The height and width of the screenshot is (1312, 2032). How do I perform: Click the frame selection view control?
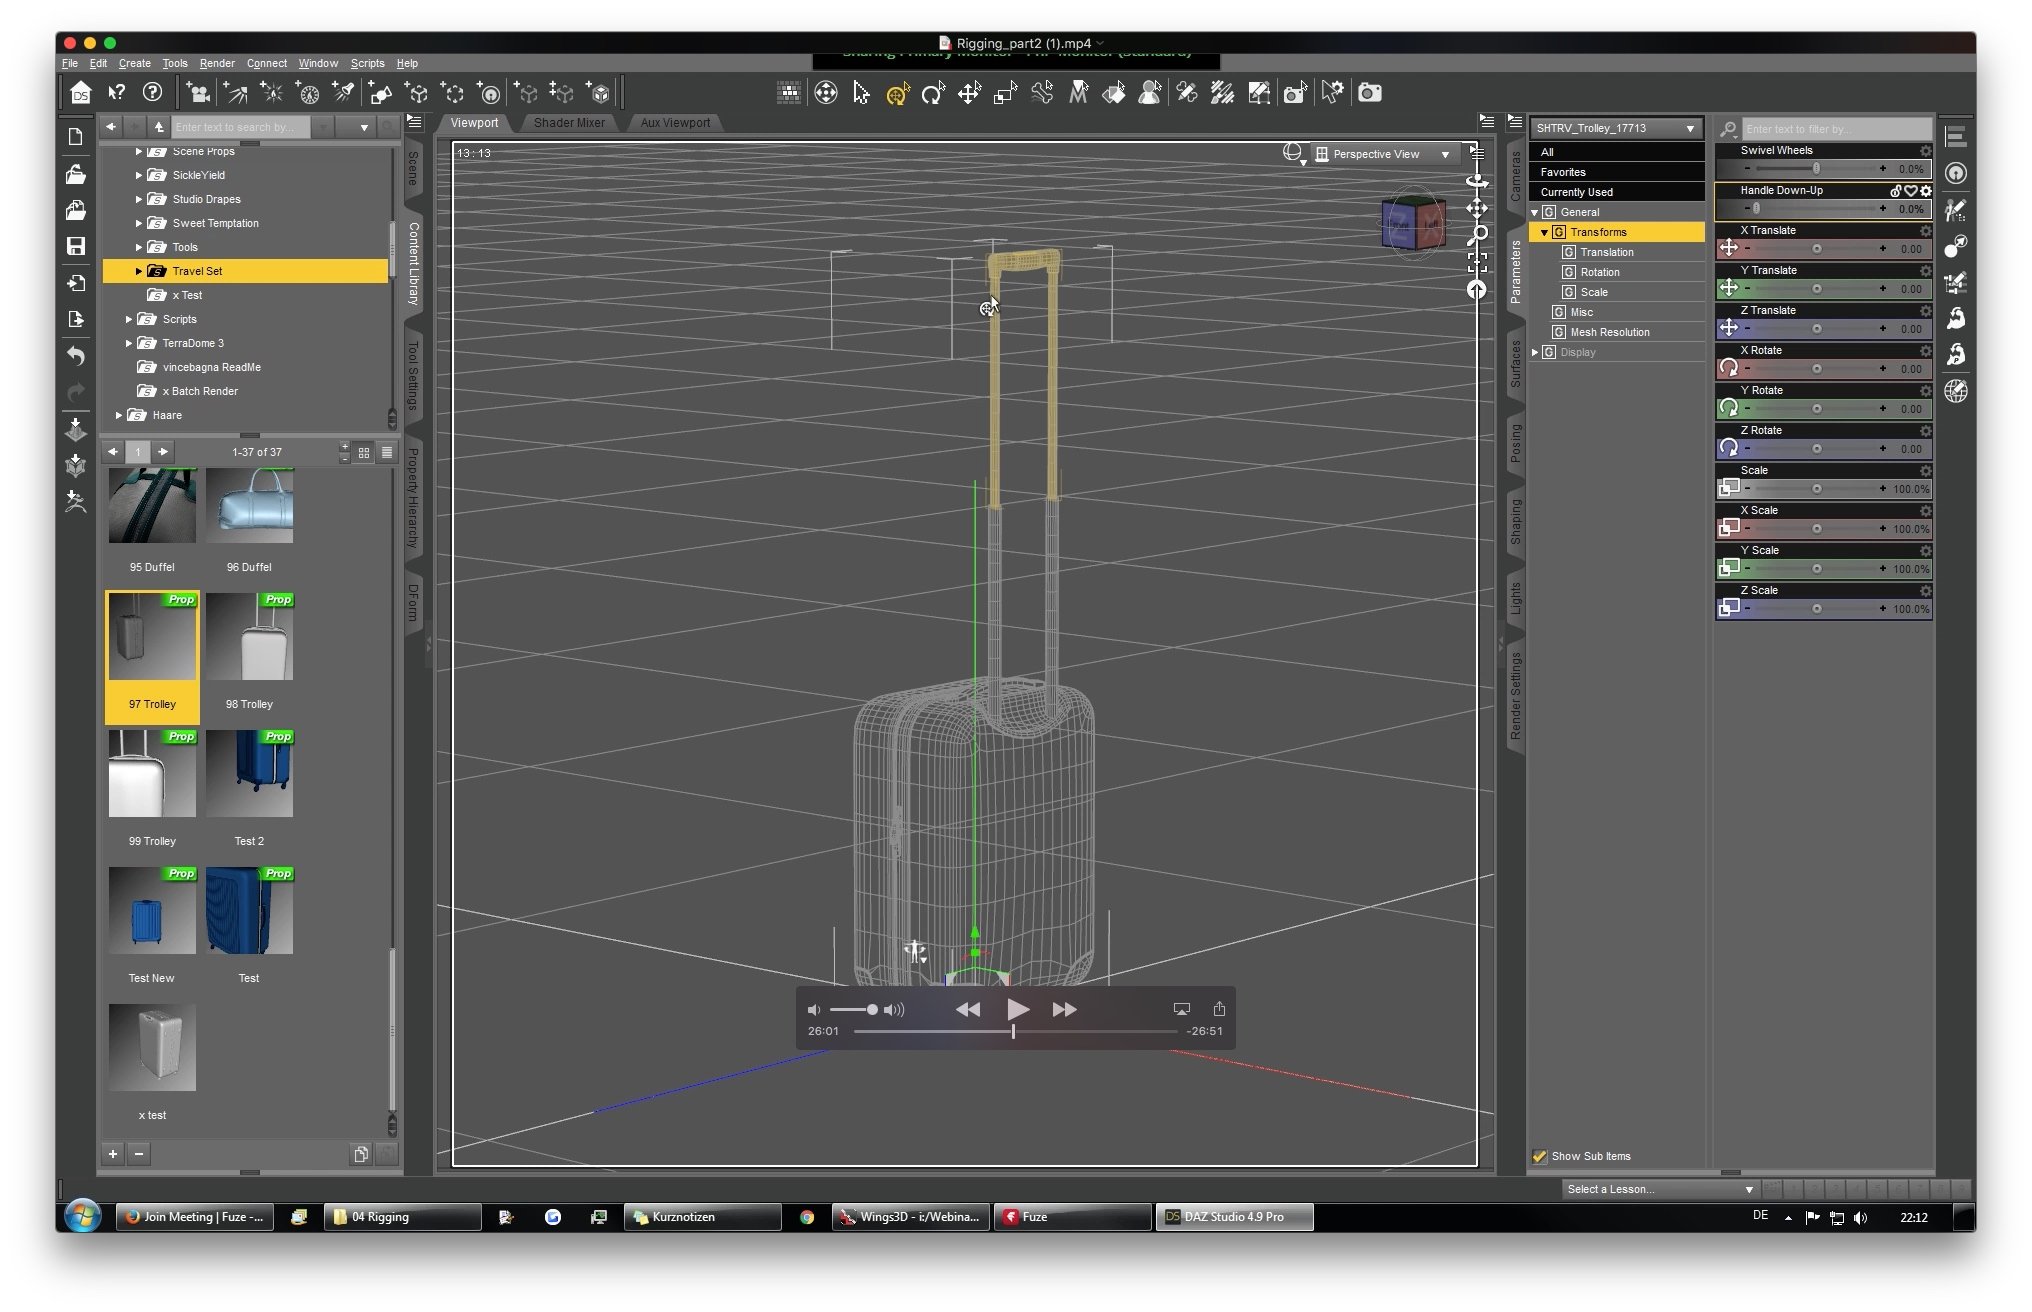click(x=1477, y=262)
